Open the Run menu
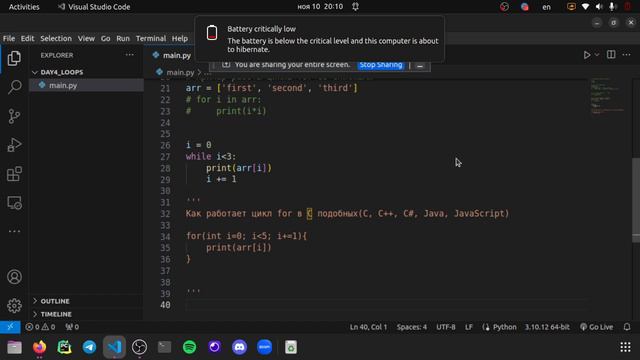Screen dimensions: 640x360 pyautogui.click(x=122, y=38)
